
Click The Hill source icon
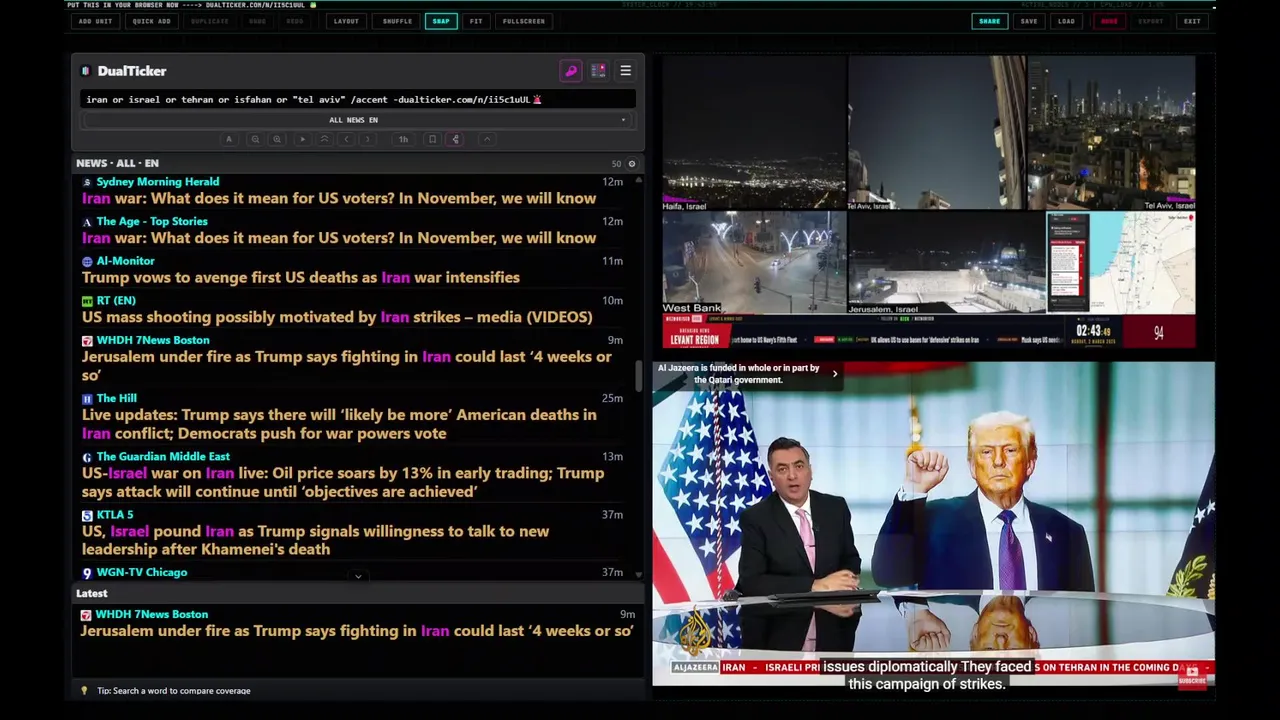[x=87, y=398]
